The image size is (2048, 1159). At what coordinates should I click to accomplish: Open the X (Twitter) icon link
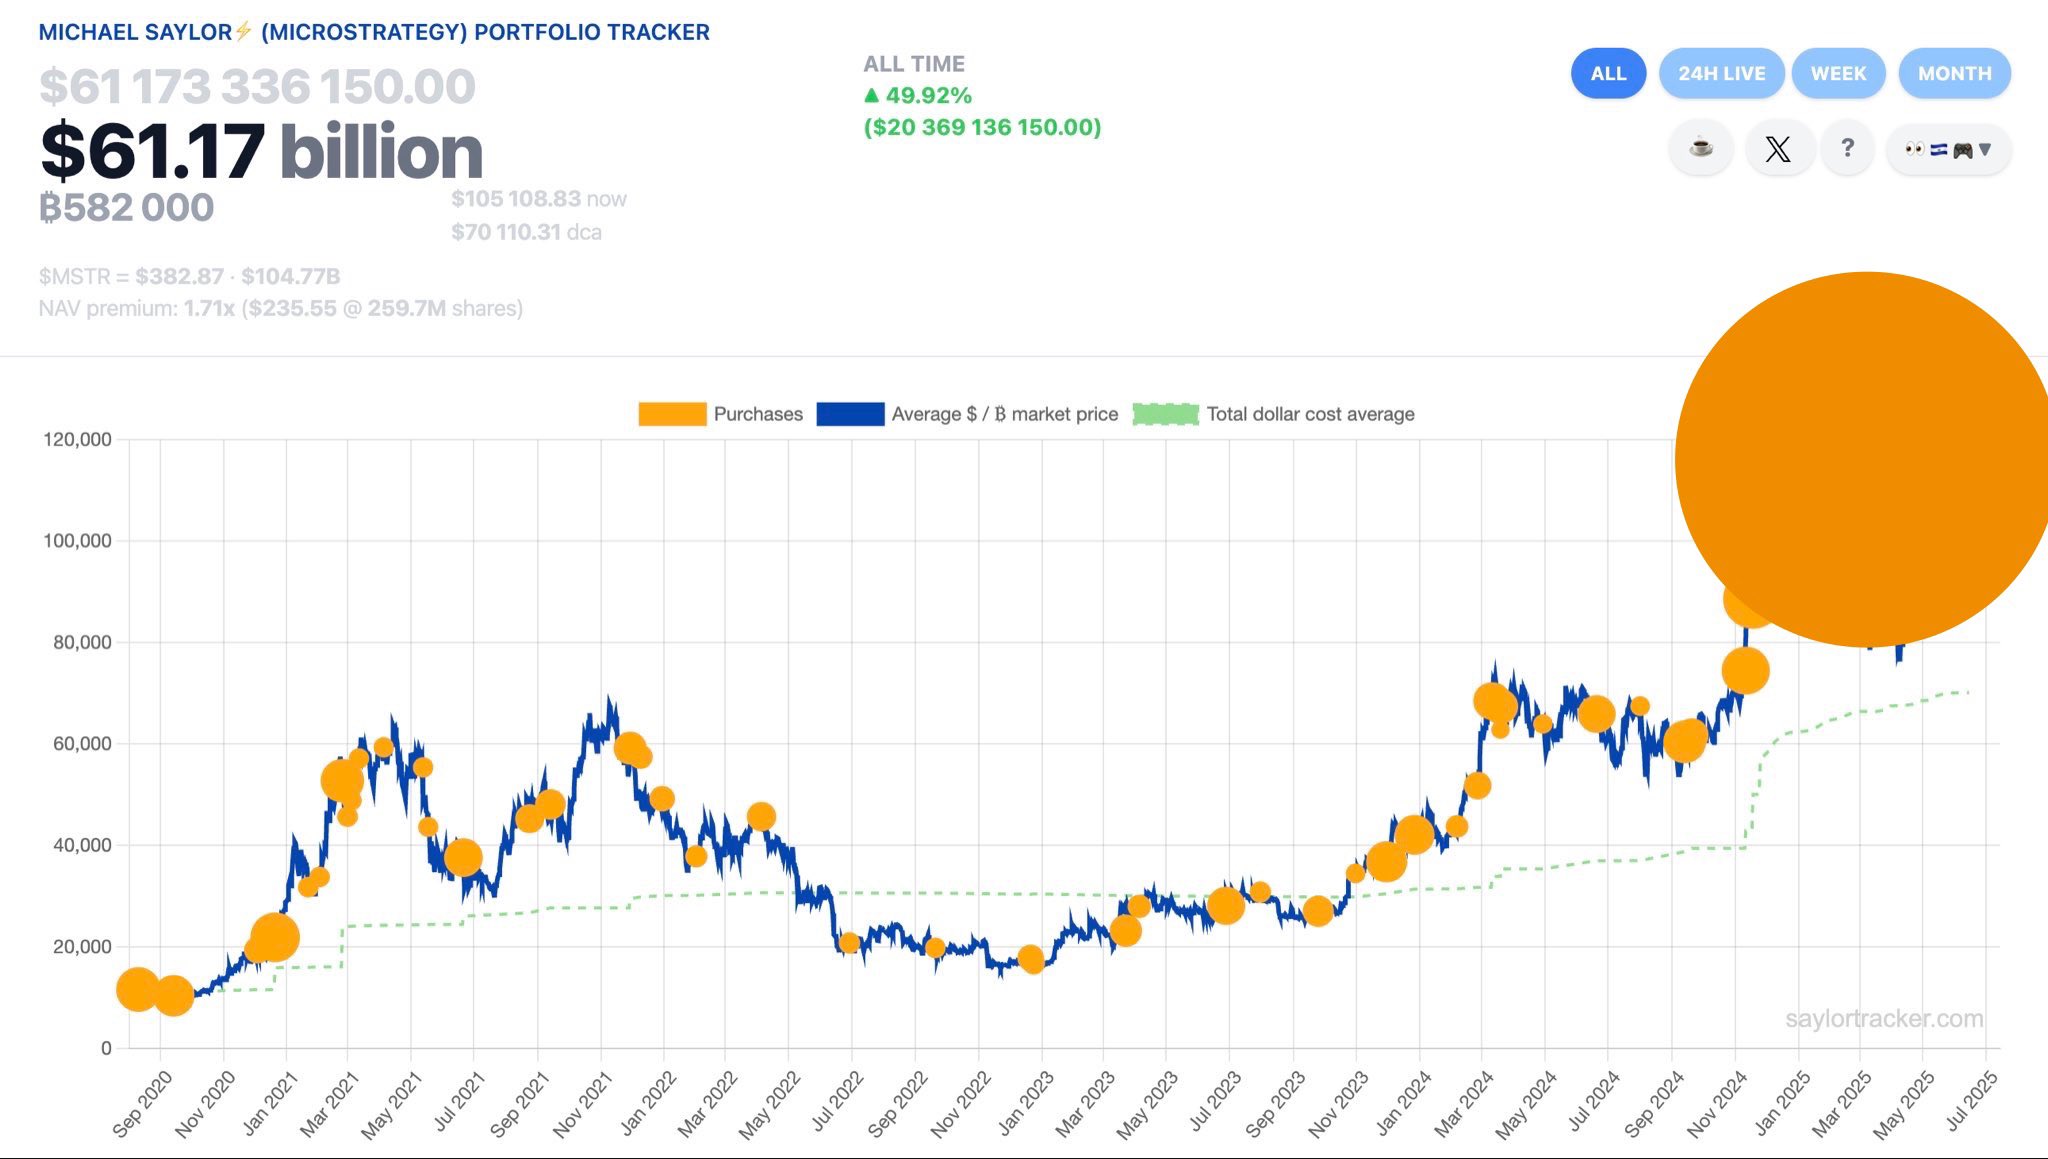pyautogui.click(x=1778, y=149)
